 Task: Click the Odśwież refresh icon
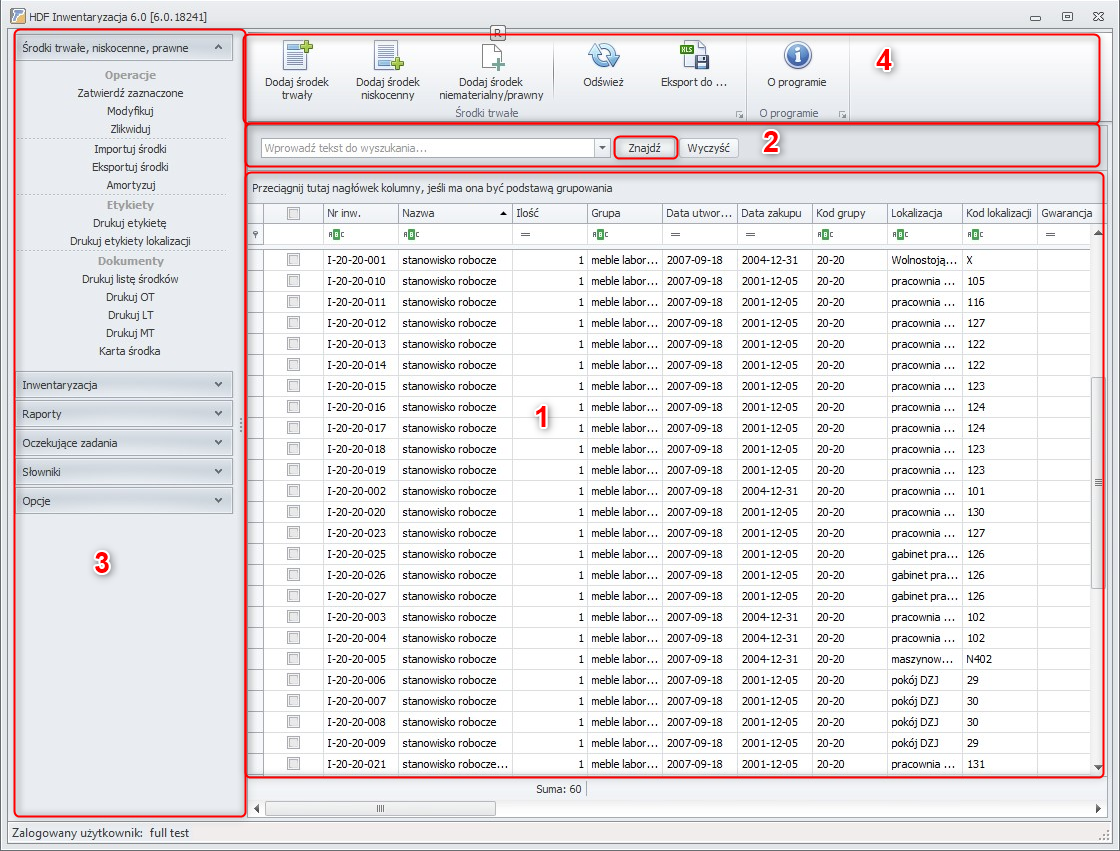click(x=603, y=56)
